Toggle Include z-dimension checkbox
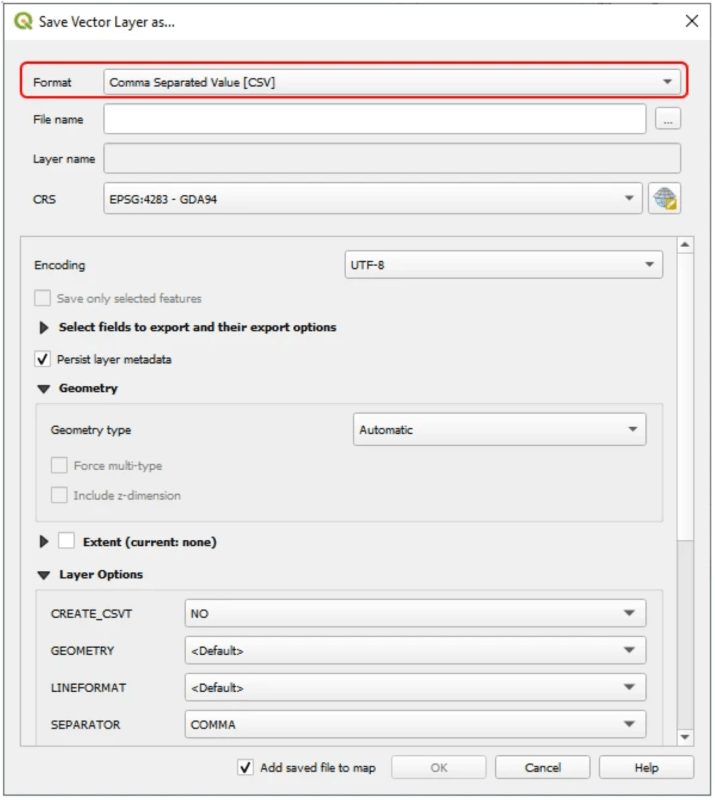715x800 pixels. tap(59, 495)
